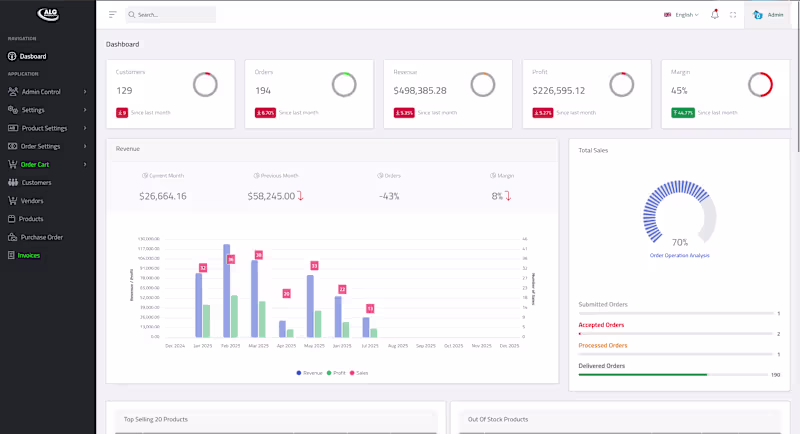Open Vendors cart icon in sidebar
This screenshot has height=434, width=800.
(12, 200)
